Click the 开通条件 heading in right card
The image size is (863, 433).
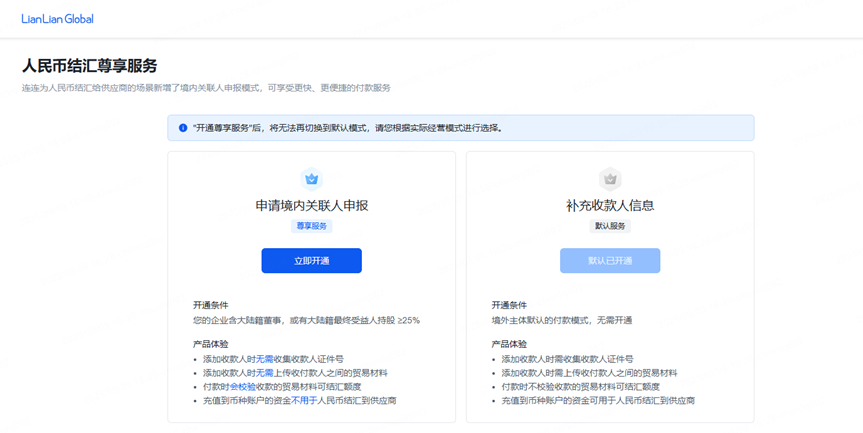[509, 305]
